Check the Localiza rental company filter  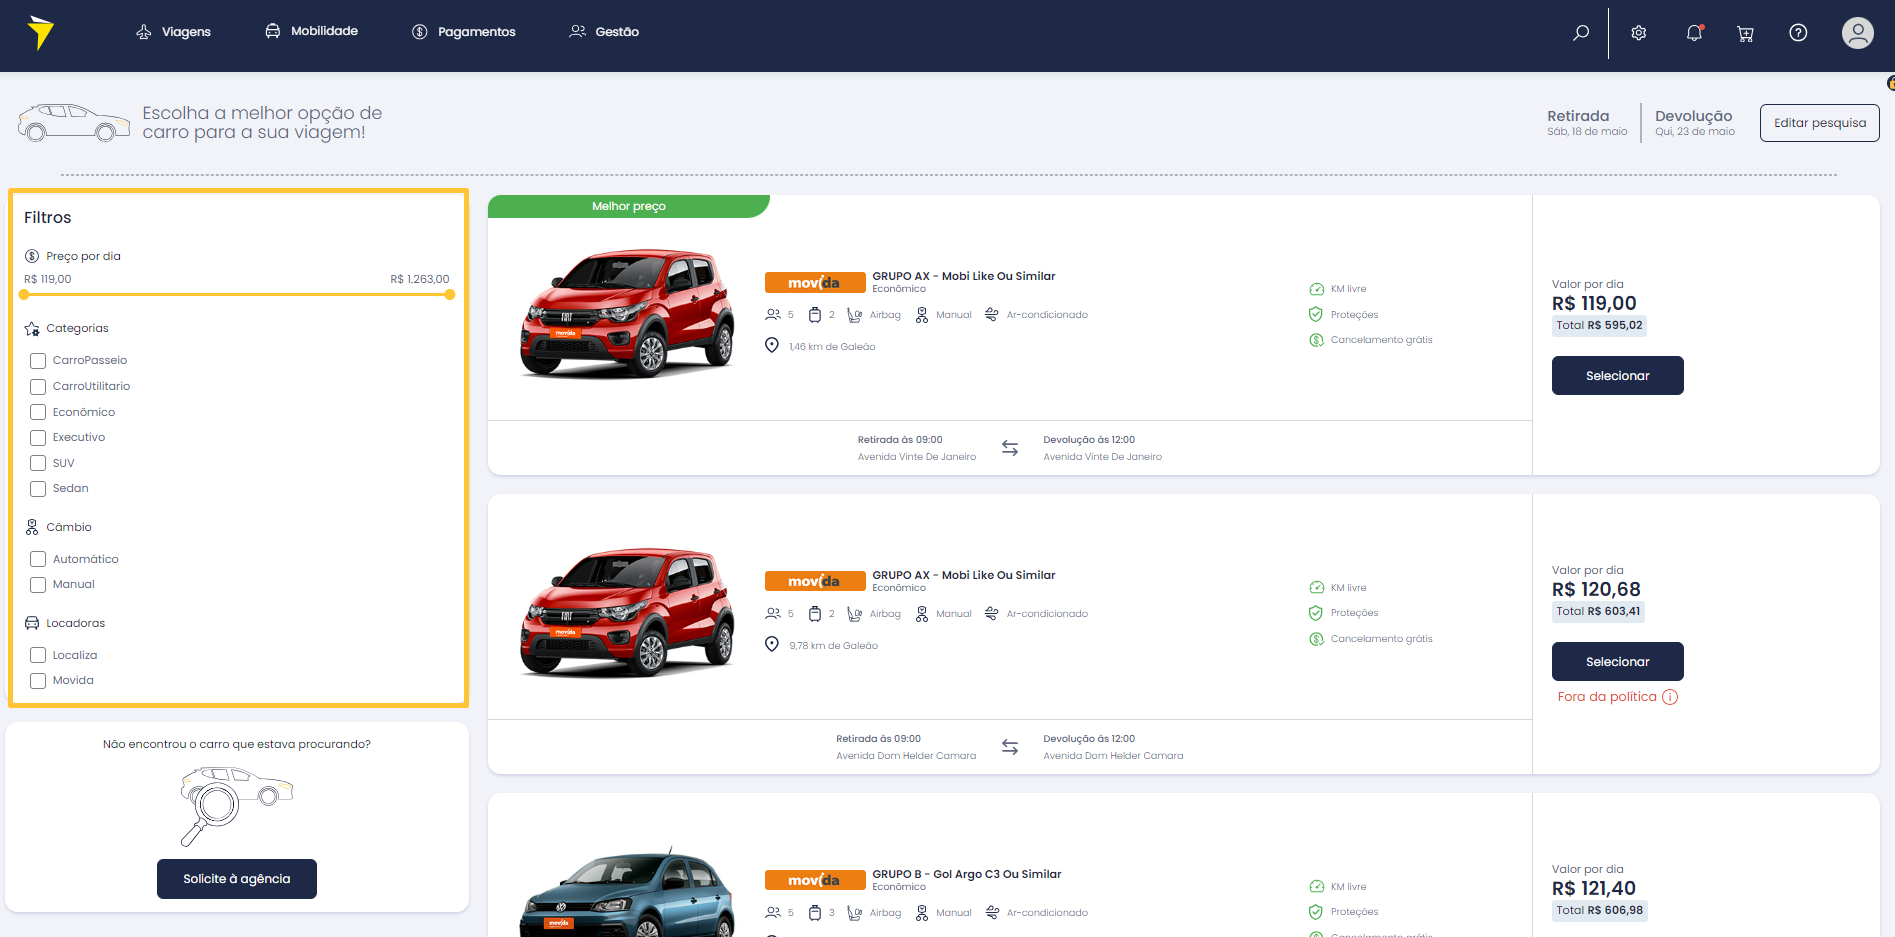click(x=38, y=655)
